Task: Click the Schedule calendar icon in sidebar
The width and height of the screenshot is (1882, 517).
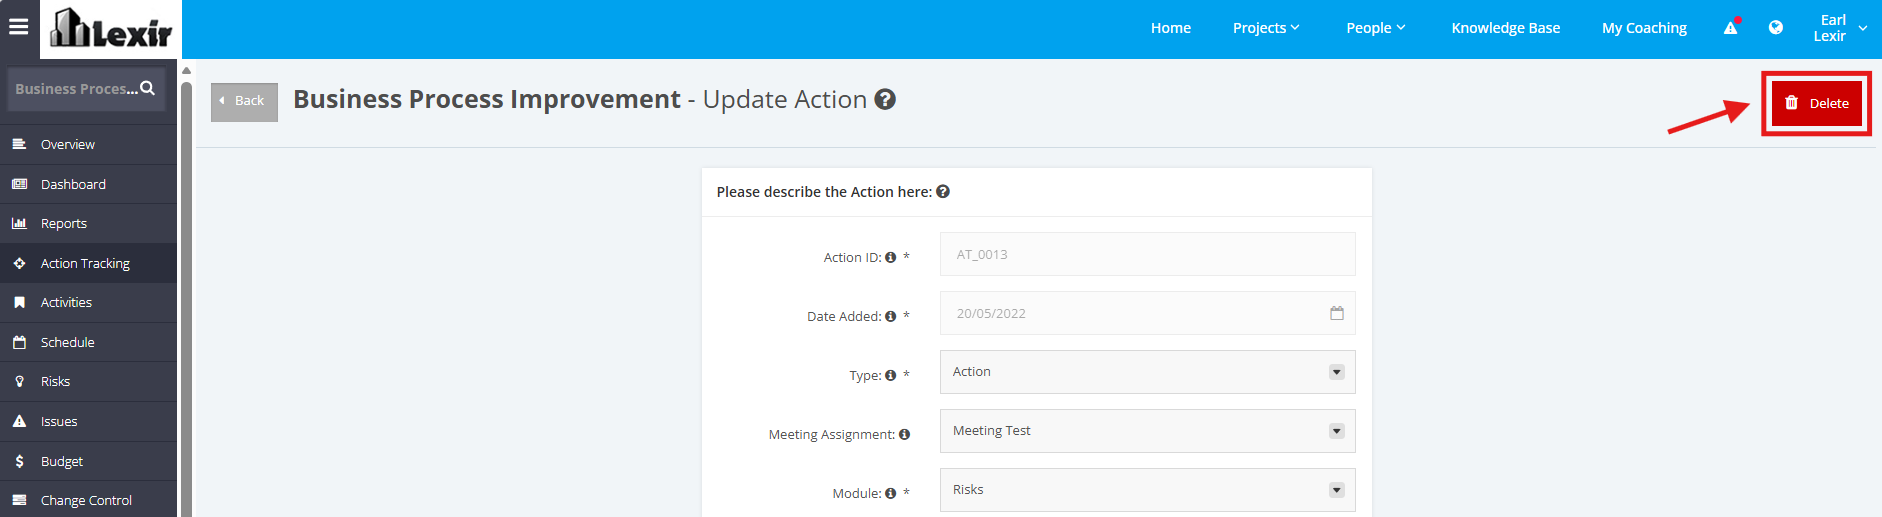Action: click(19, 342)
